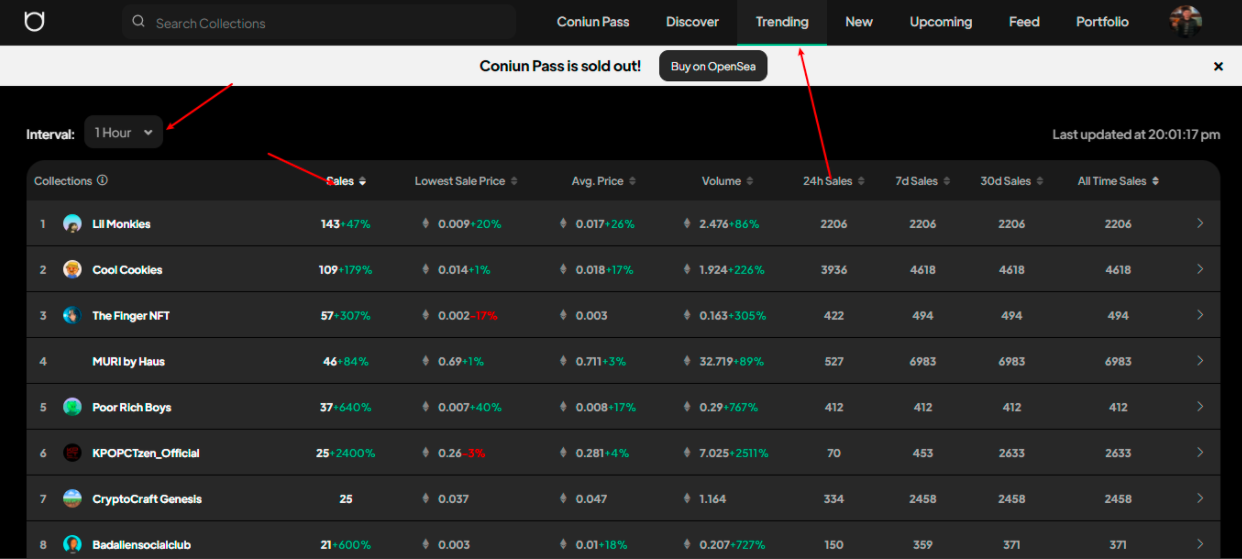Viewport: 1242px width, 559px height.
Task: Sort by Lowest Sale Price
Action: point(465,181)
